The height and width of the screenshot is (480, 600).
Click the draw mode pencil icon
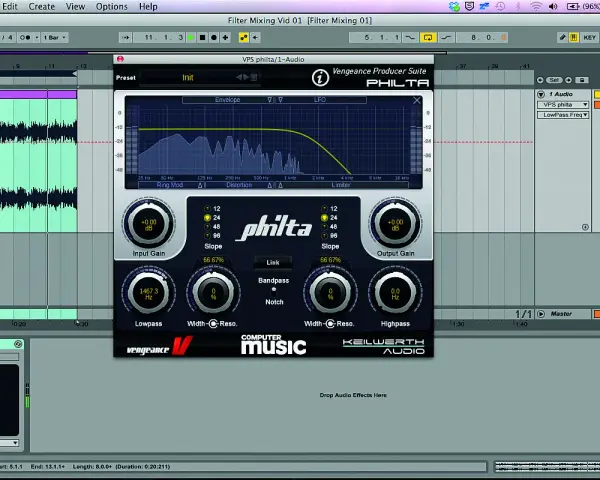coord(562,38)
